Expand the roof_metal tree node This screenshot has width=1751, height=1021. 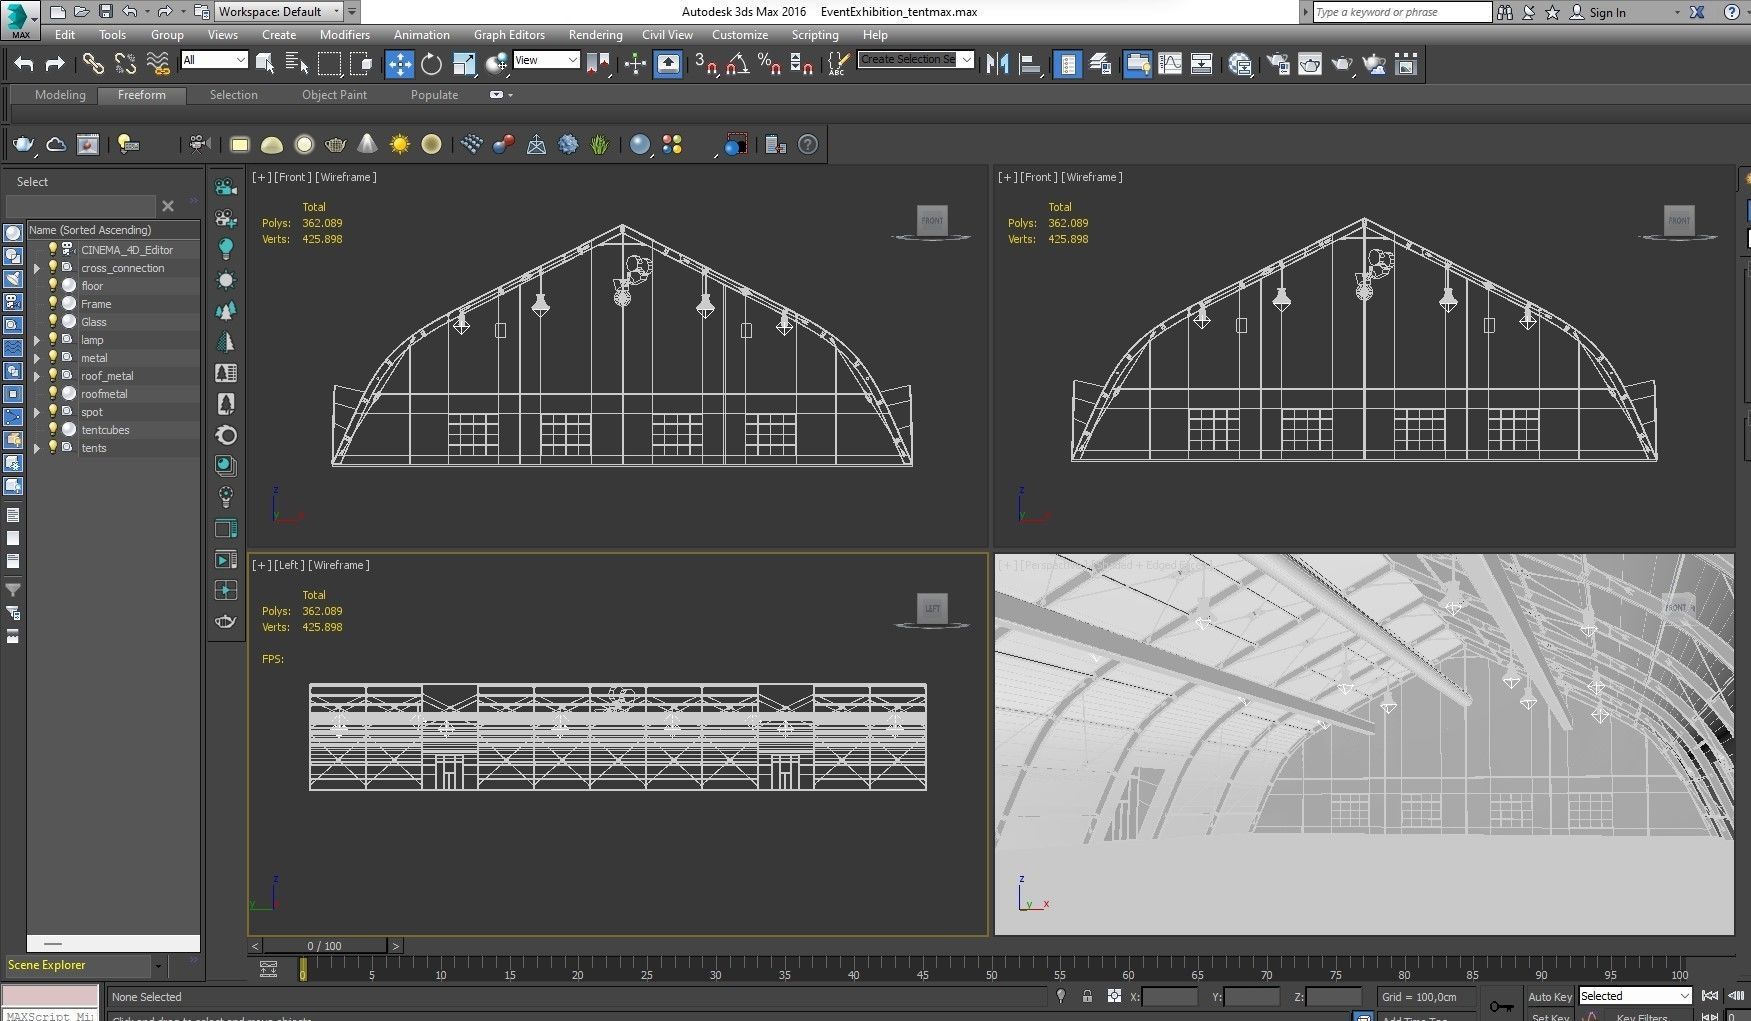click(37, 376)
